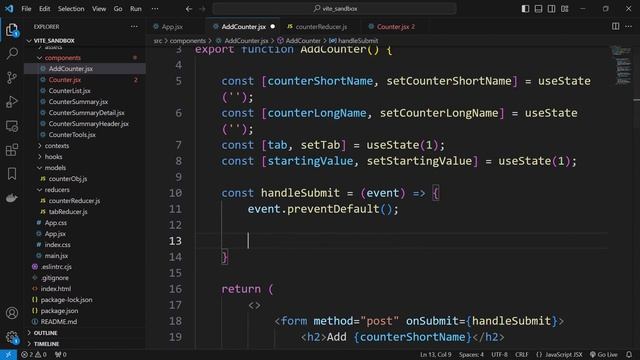The width and height of the screenshot is (640, 360).
Task: Click the remote window status bar icon
Action: pyautogui.click(x=8, y=355)
